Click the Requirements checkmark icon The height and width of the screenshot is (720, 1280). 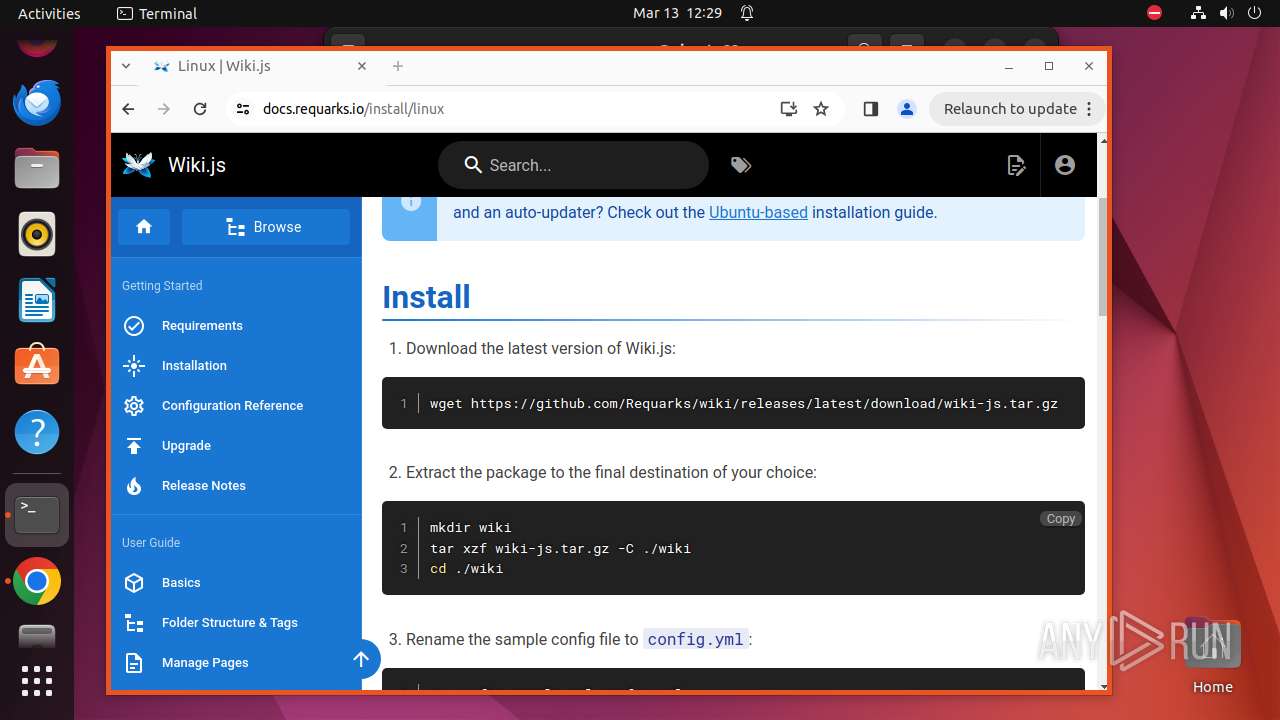pyautogui.click(x=134, y=326)
